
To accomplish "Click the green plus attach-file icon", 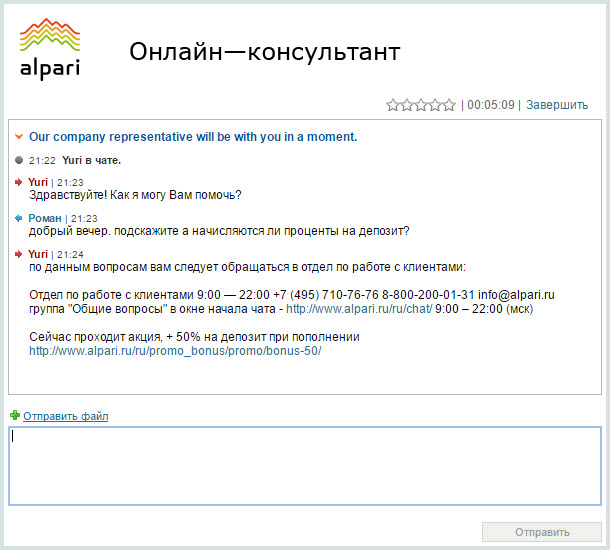I will [x=15, y=415].
